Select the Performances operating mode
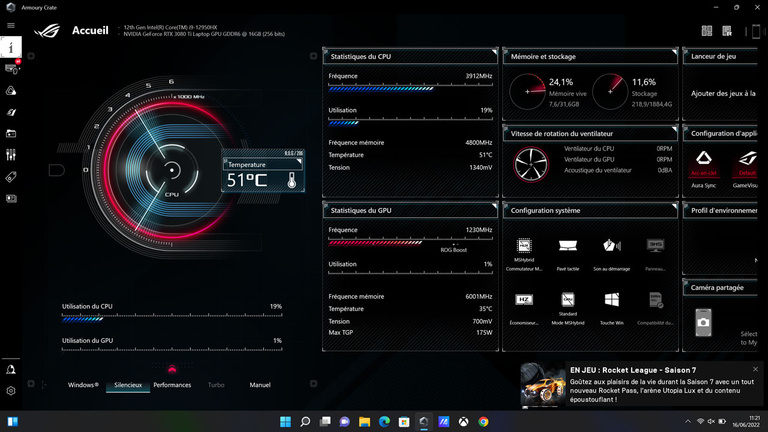768x432 pixels. [172, 385]
